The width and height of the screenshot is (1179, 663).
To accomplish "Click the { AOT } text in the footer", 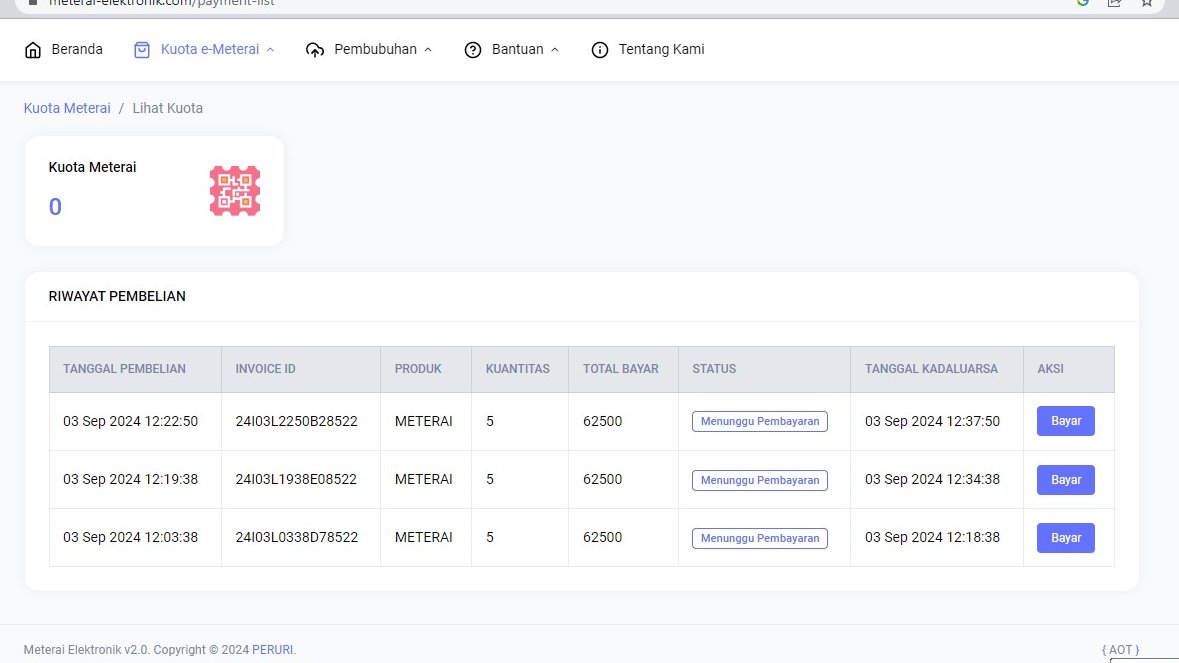I will [x=1120, y=649].
